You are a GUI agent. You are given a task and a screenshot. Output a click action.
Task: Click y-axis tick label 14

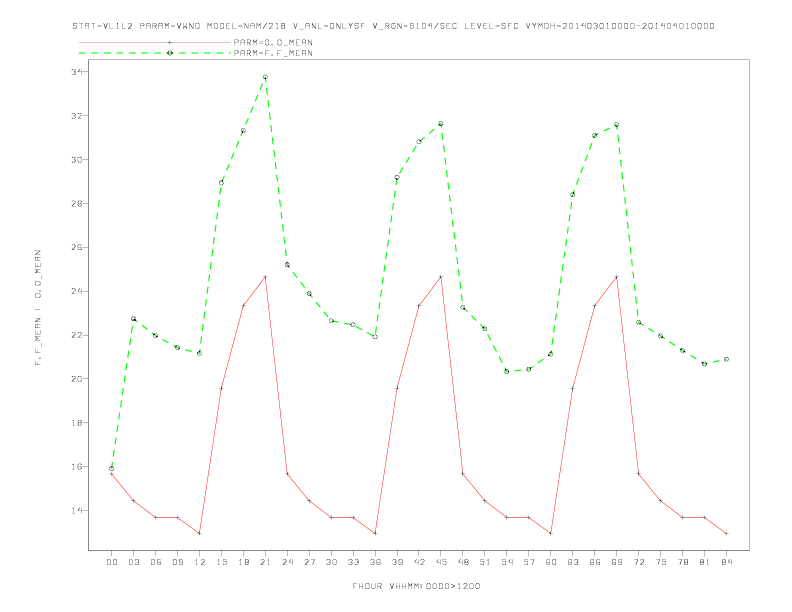click(77, 511)
